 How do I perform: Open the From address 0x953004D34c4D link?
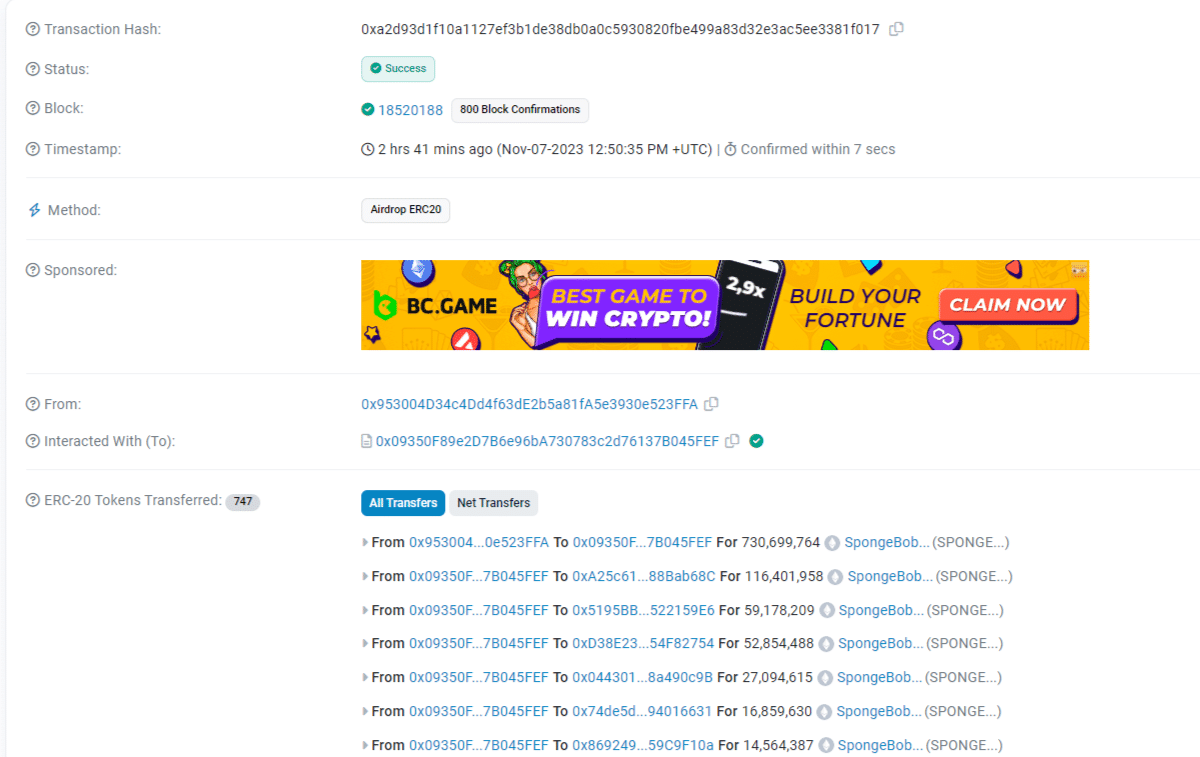tap(529, 404)
